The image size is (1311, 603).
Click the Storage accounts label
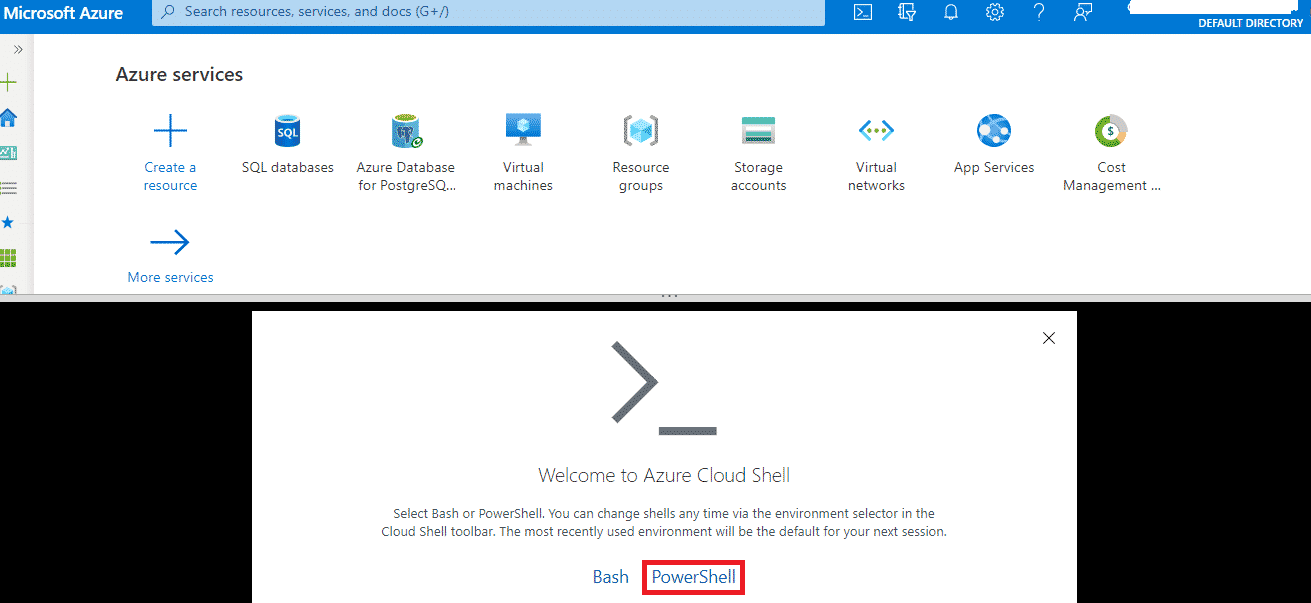(759, 176)
